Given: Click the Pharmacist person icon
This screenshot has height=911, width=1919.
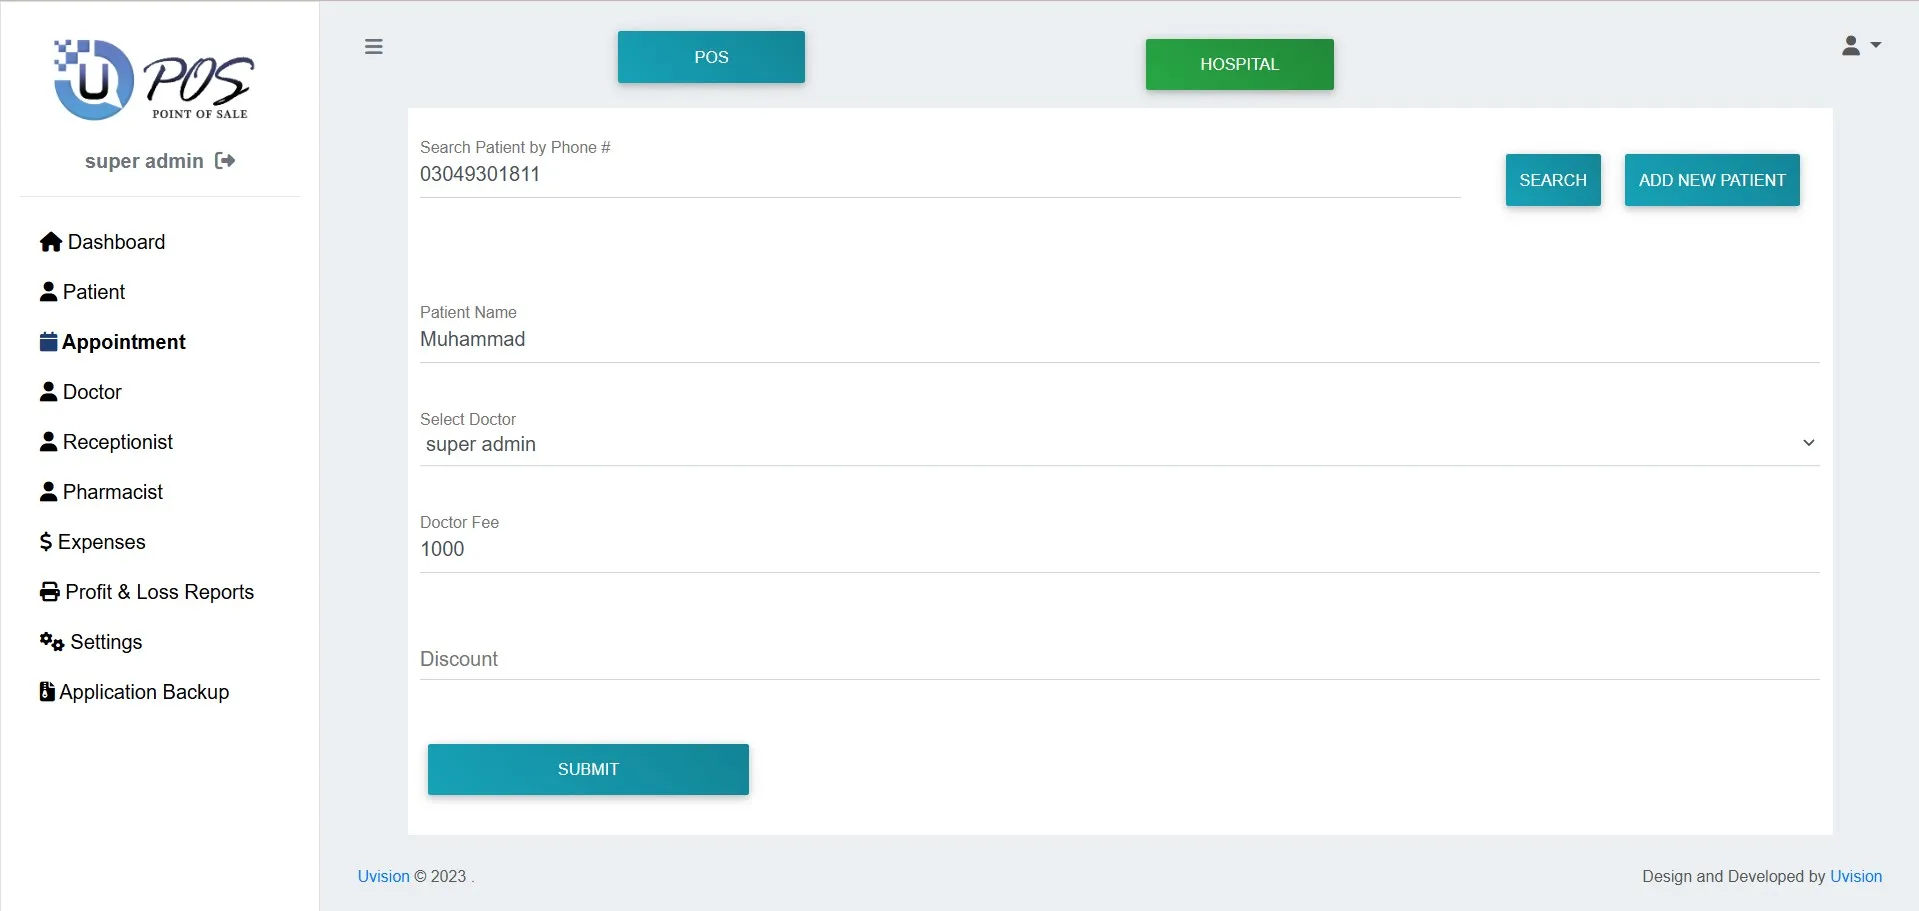Looking at the screenshot, I should (x=48, y=492).
